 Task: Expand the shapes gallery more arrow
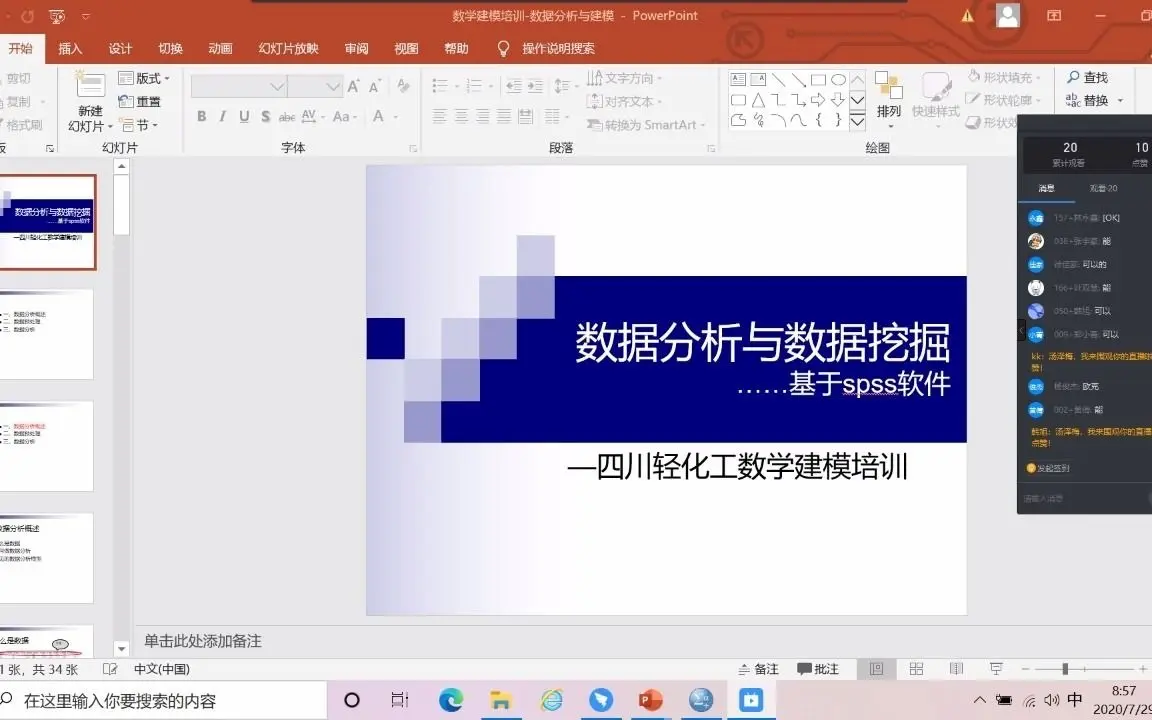[857, 120]
